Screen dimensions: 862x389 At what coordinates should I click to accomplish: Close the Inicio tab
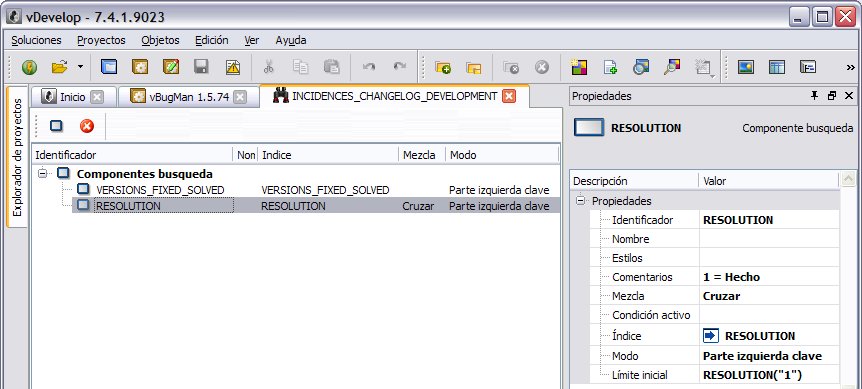97,97
